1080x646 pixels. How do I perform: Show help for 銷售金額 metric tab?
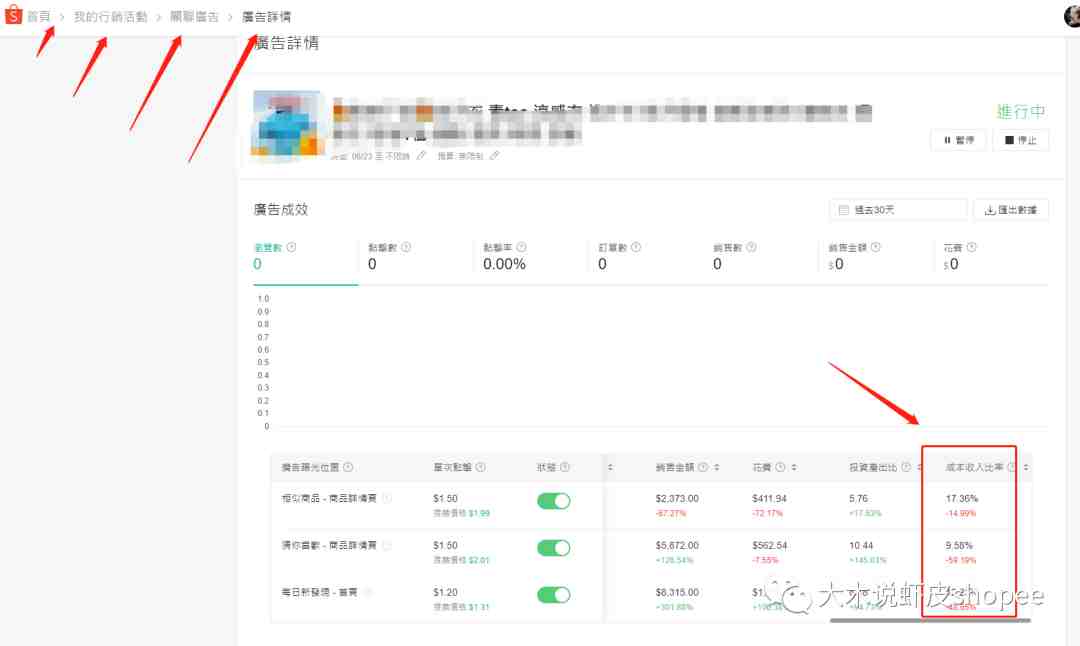click(x=875, y=247)
